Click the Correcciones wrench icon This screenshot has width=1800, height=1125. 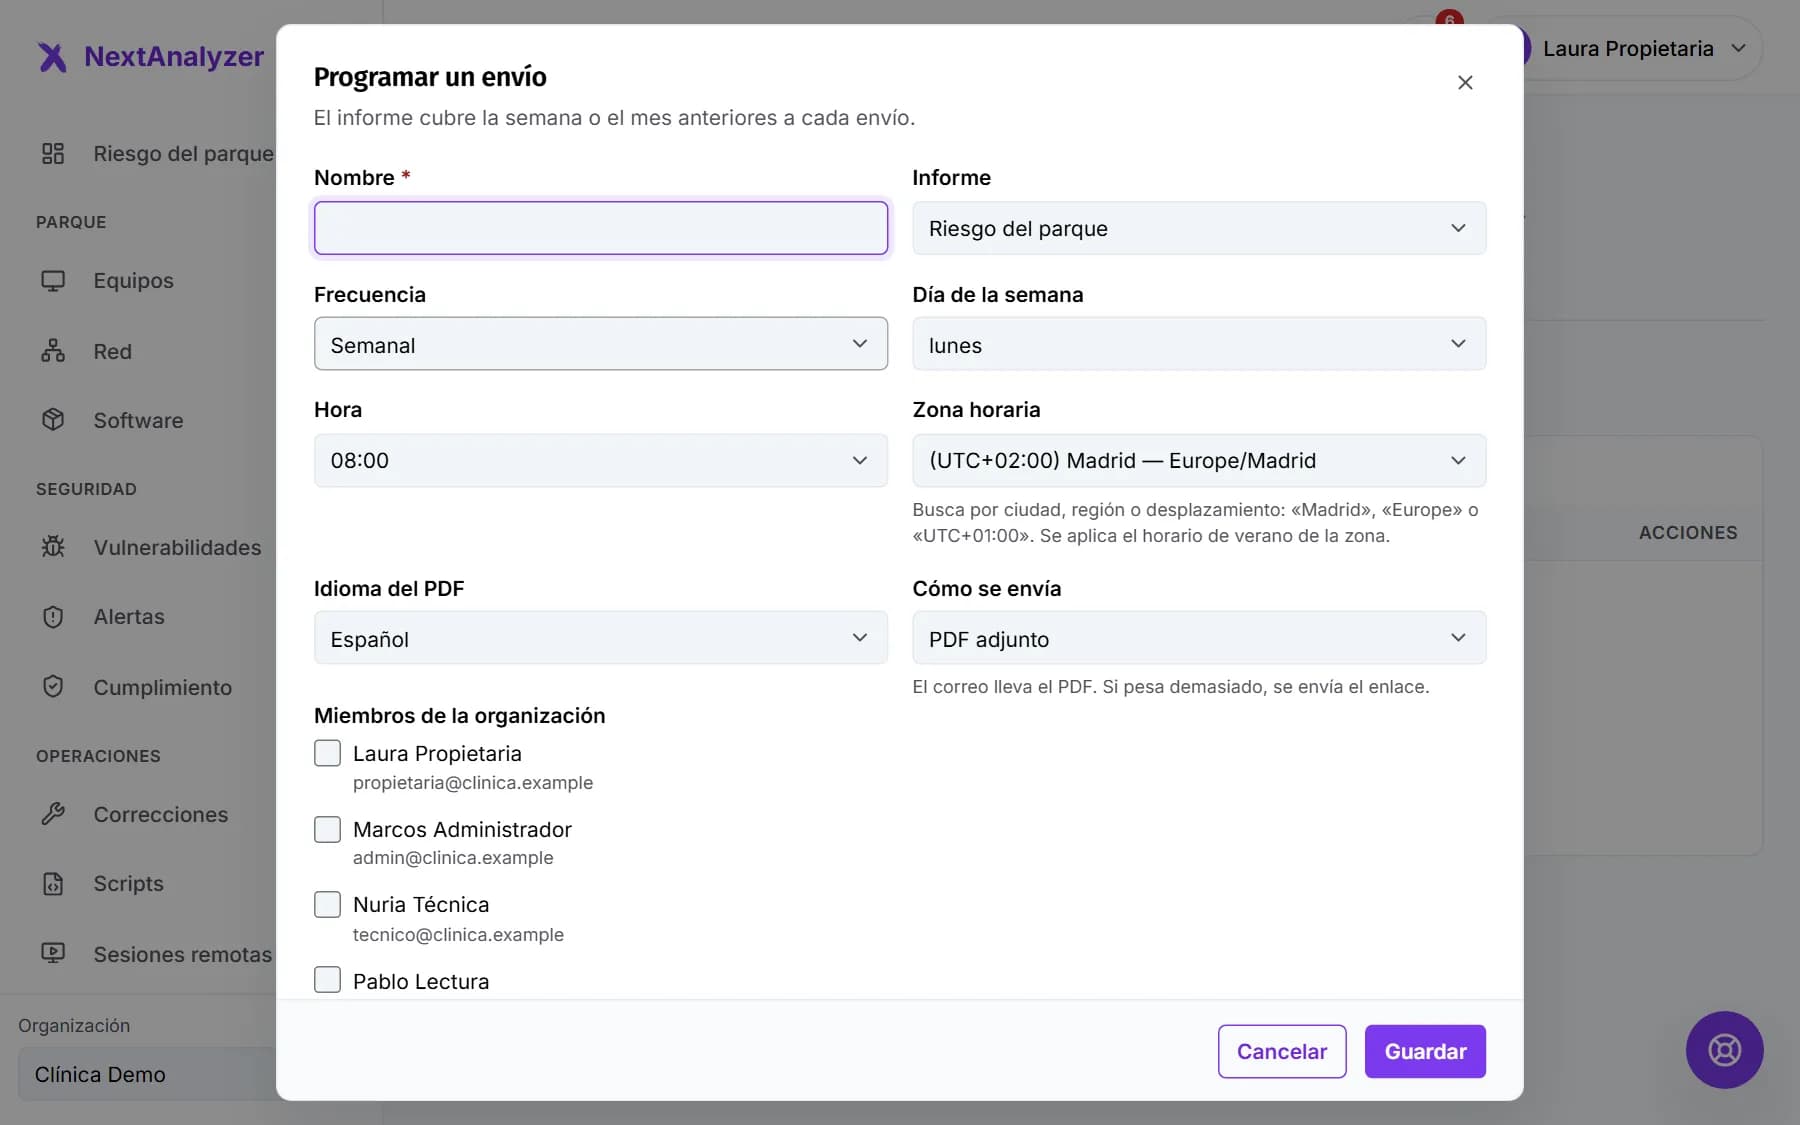pos(53,814)
